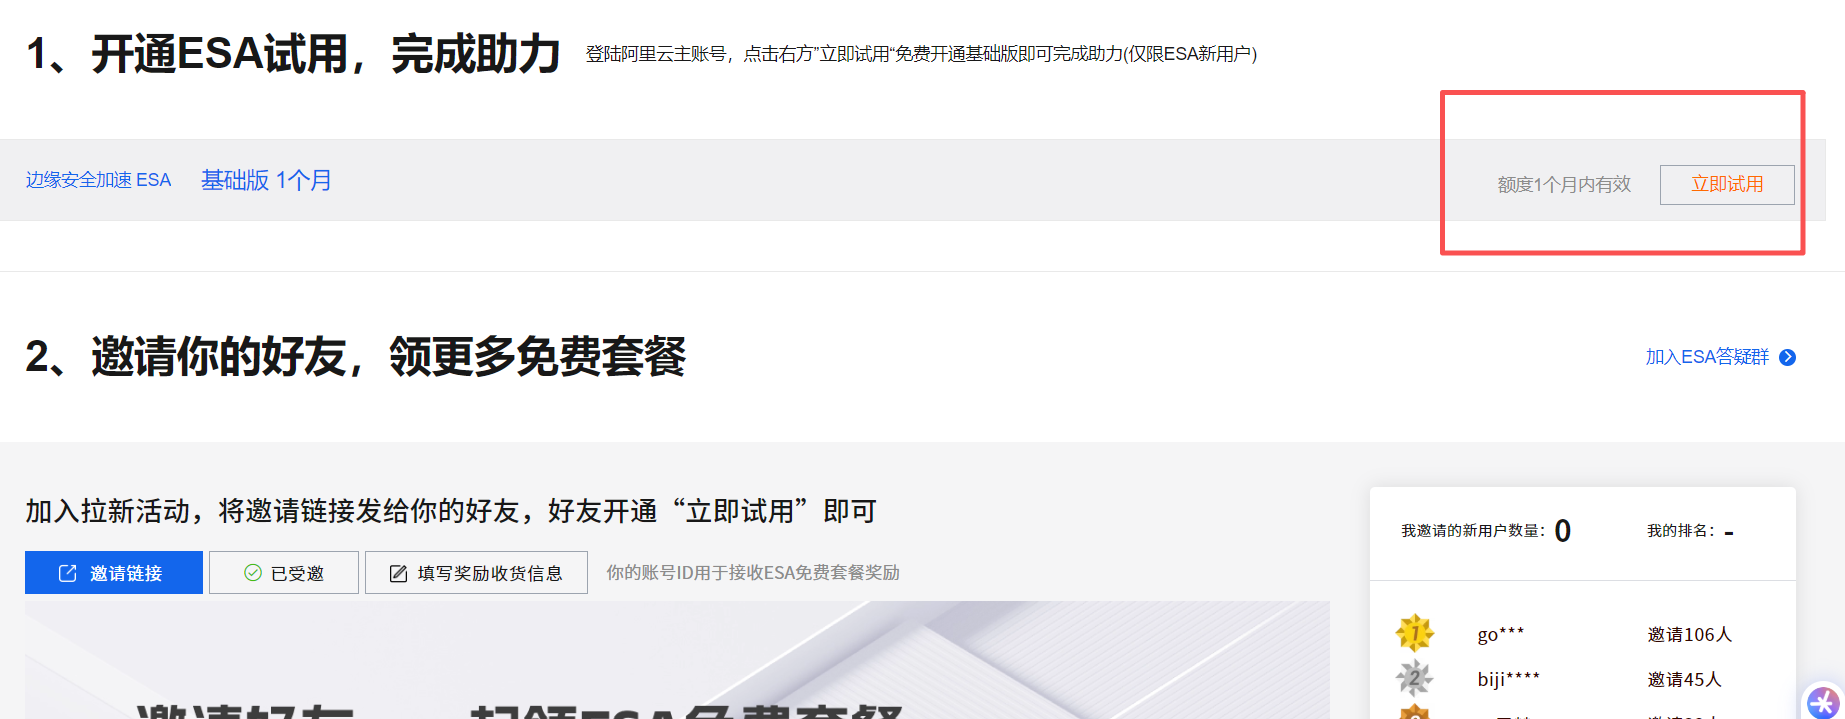Click the heading 邀请你的好友，领更多免费套餐
Screen dimensions: 1845x719
[x=356, y=356]
